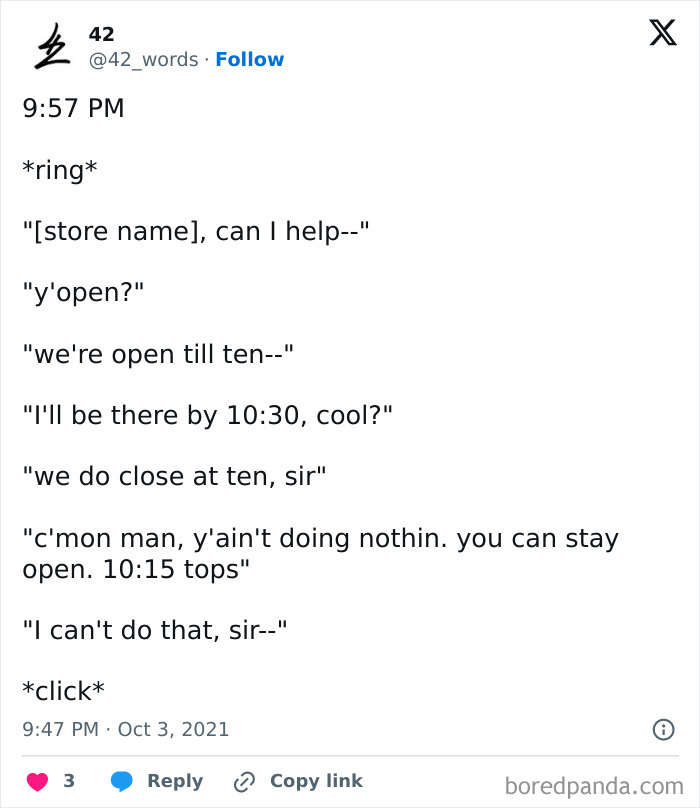
Task: Click the X logo in the top corner
Action: (661, 33)
